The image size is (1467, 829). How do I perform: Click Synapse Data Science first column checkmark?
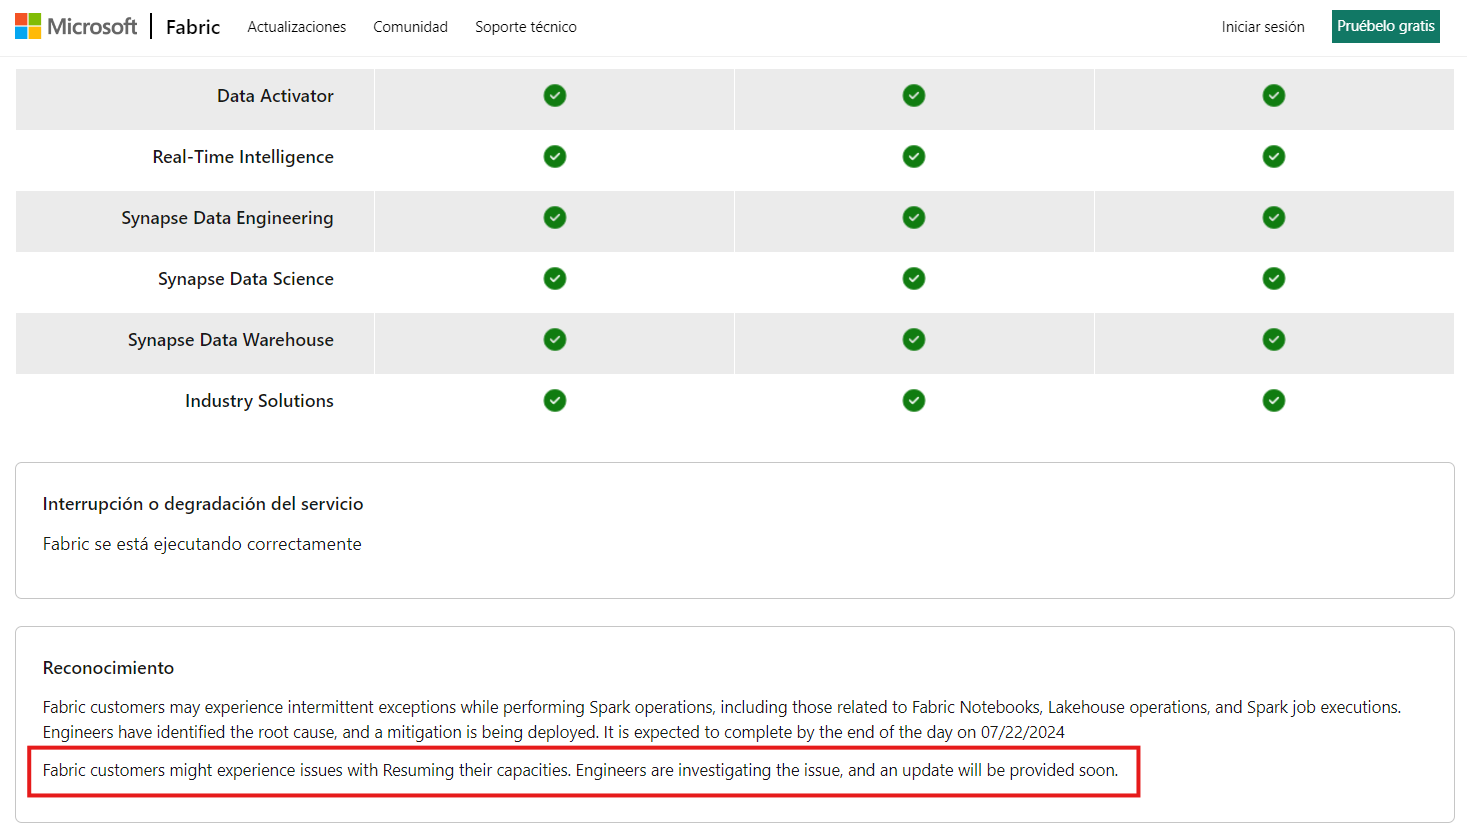[555, 278]
